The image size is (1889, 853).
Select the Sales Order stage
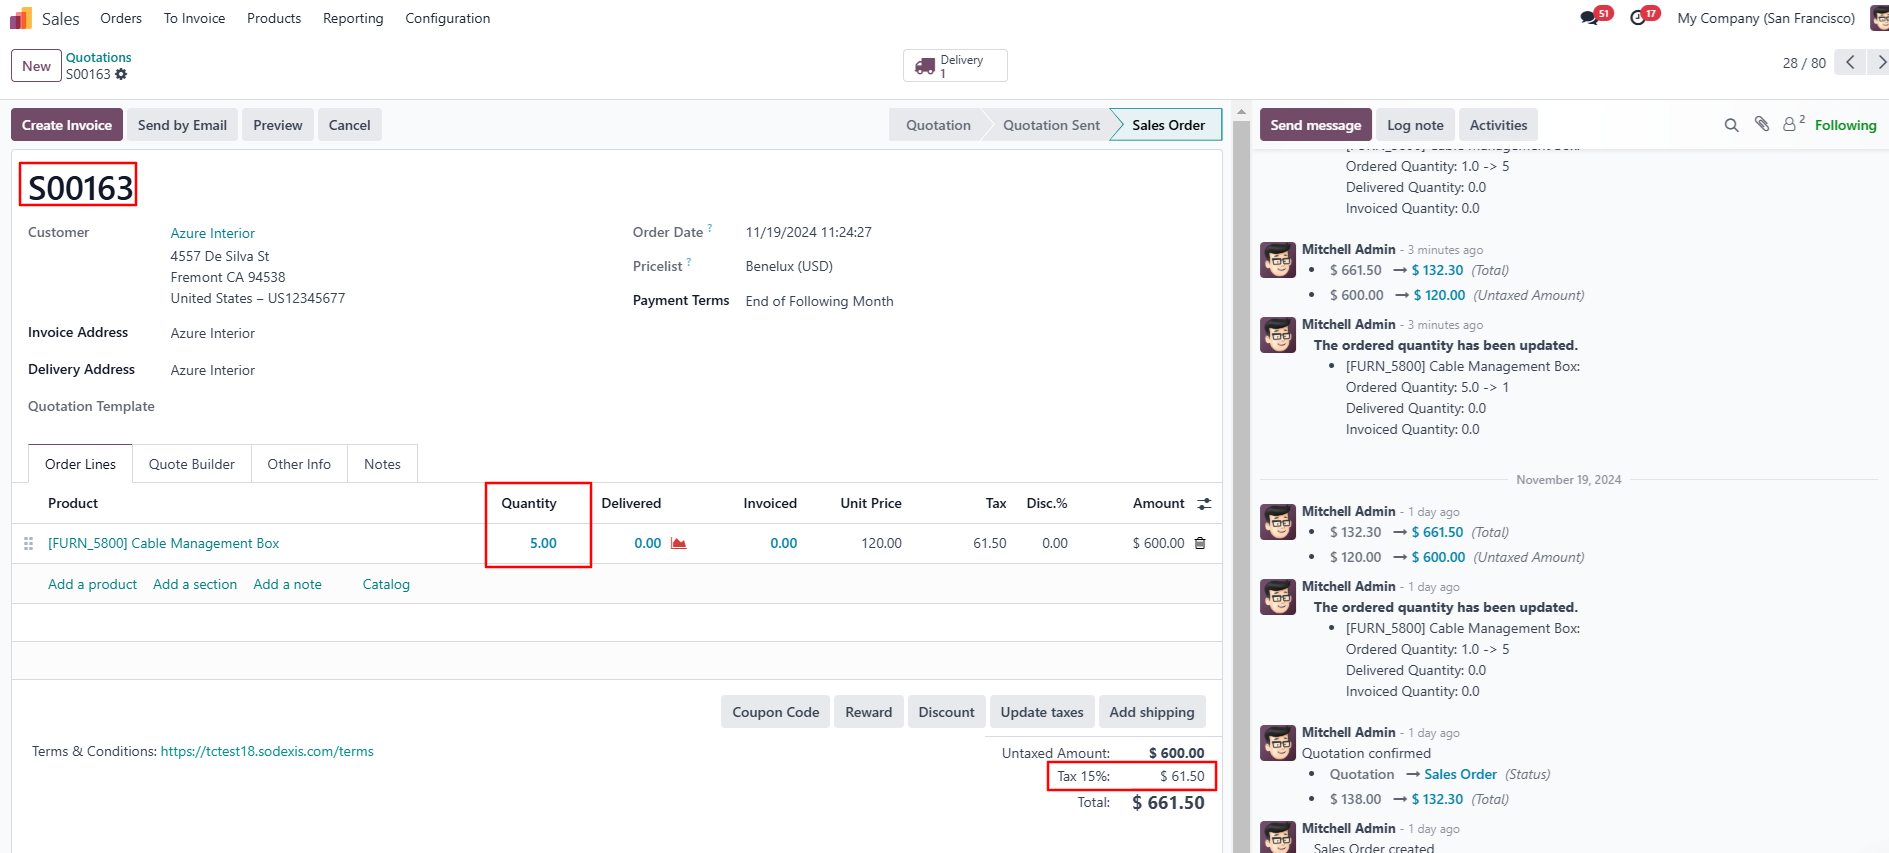(x=1168, y=125)
